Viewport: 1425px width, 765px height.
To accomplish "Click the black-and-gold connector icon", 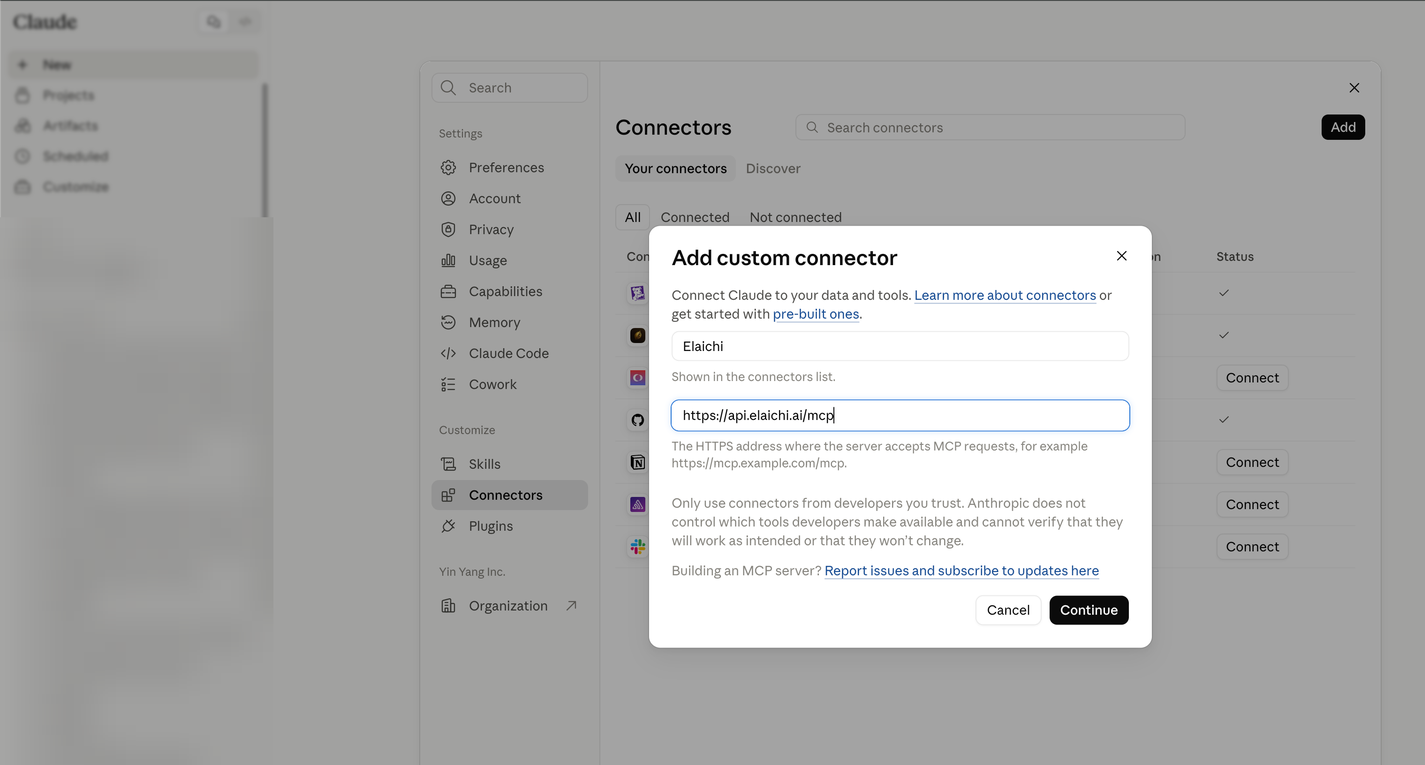I will [637, 335].
